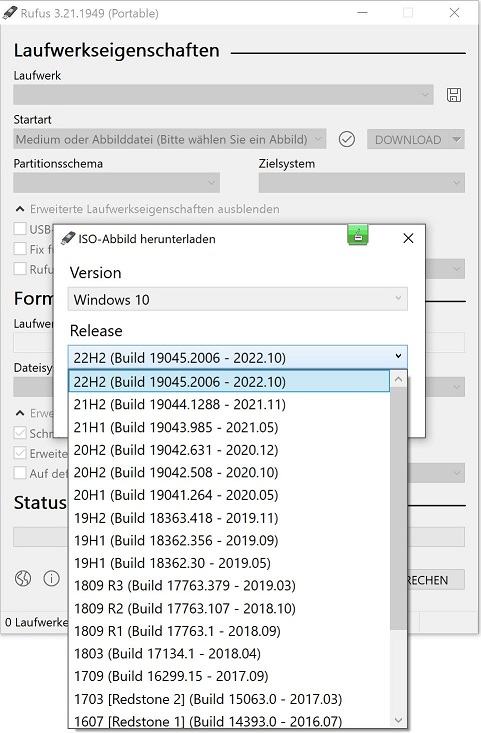Select release 1803 Build 17134.1
Viewport: 481px width, 733px height.
229,654
